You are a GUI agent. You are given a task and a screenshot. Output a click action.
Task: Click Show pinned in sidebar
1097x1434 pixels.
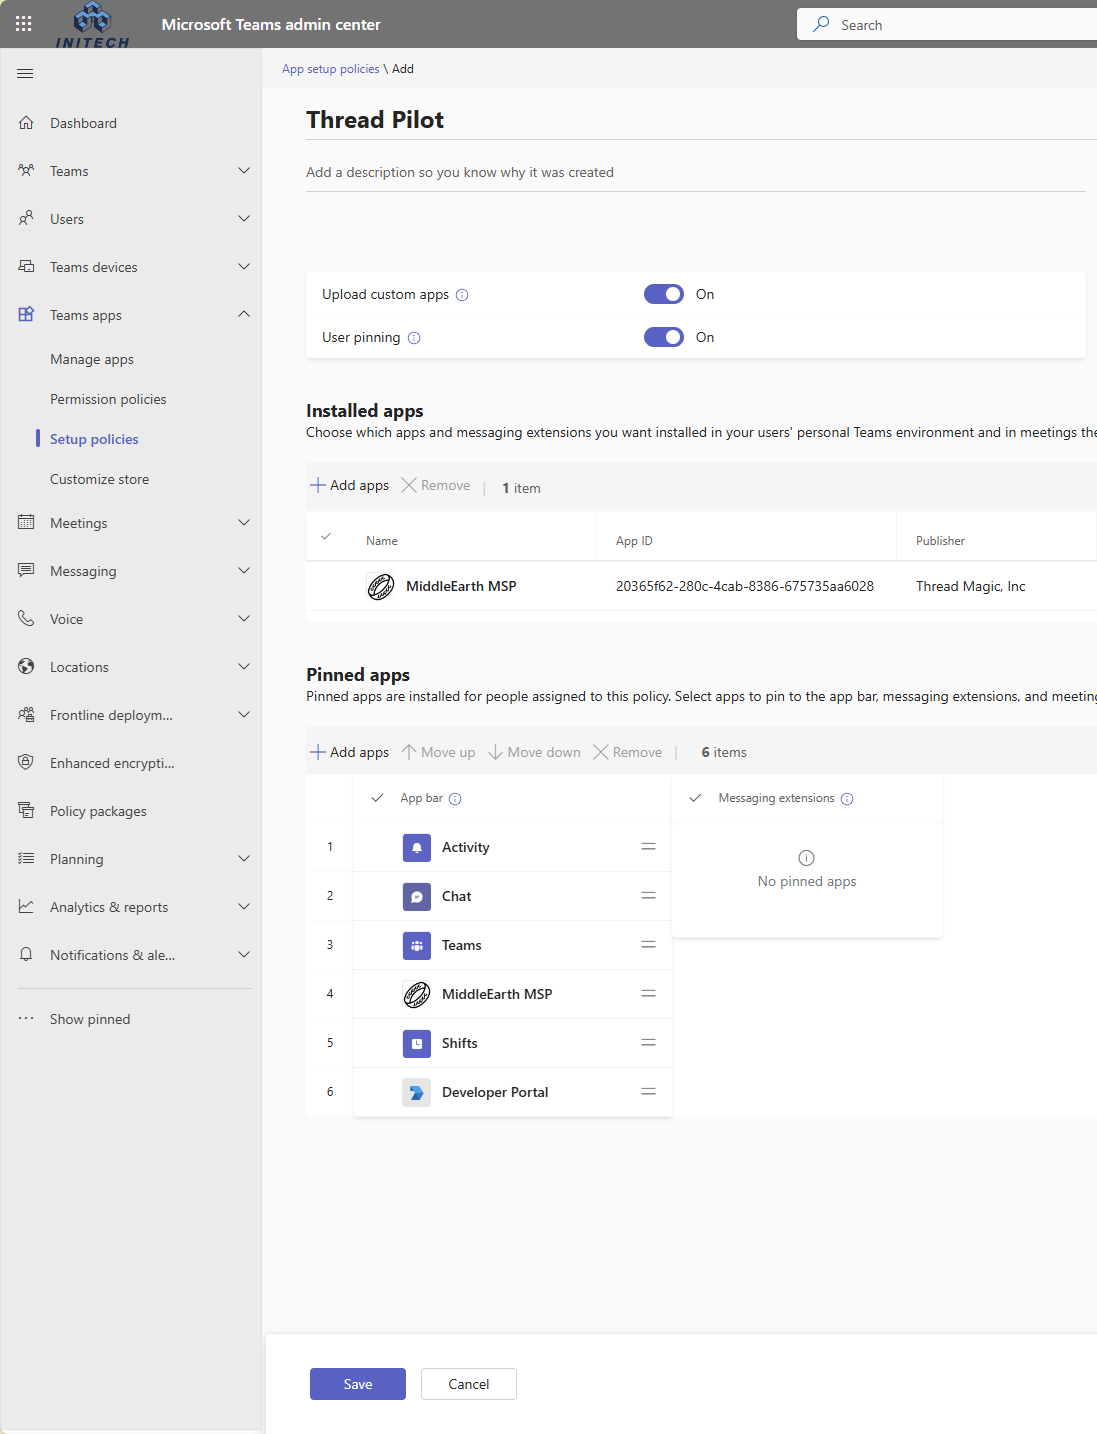(90, 1020)
